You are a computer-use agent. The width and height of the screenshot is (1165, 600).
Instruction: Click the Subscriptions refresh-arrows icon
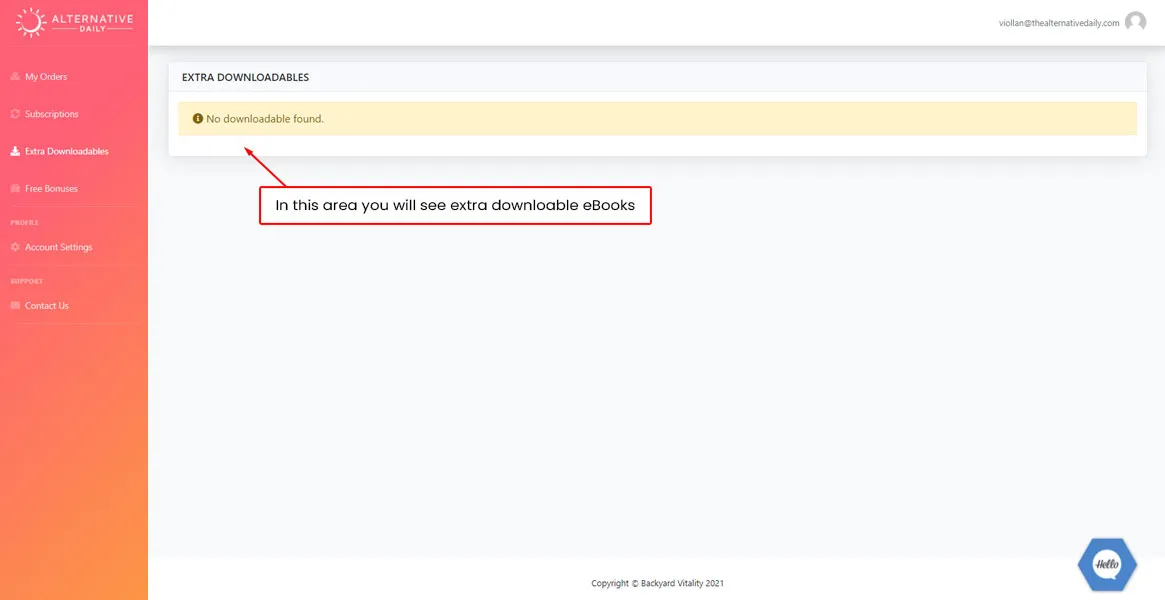(x=15, y=114)
